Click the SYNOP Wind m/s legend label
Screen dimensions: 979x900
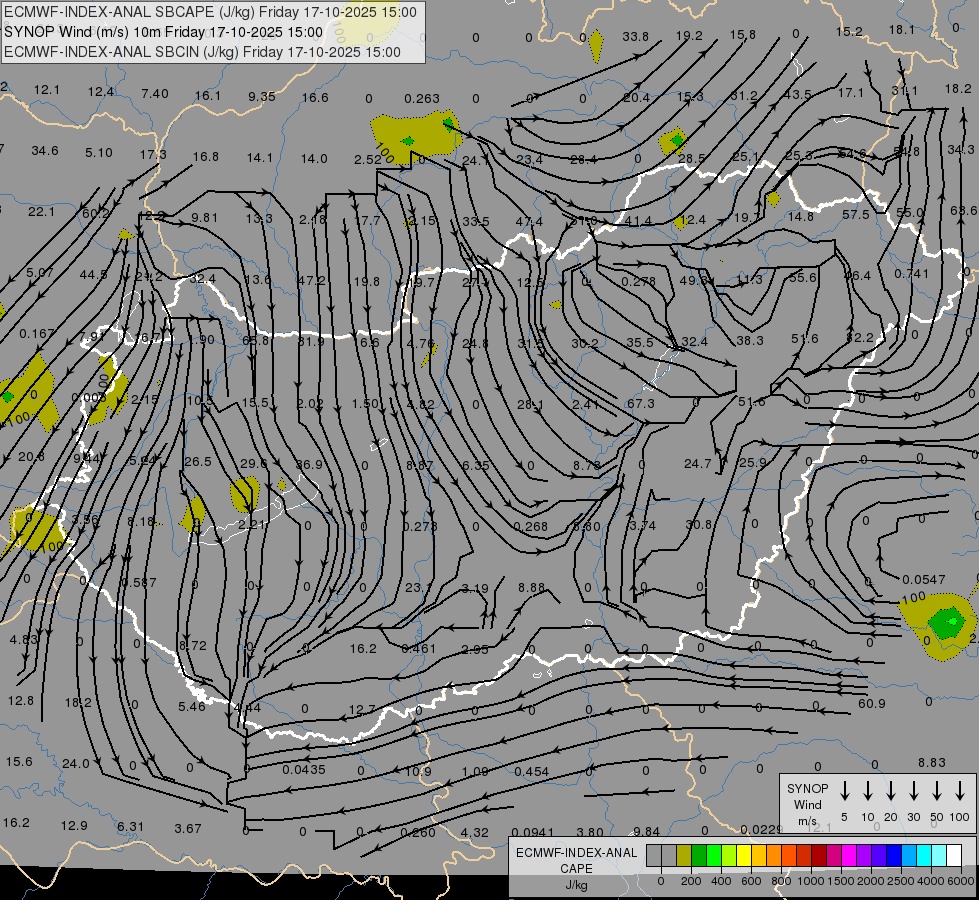pos(807,804)
